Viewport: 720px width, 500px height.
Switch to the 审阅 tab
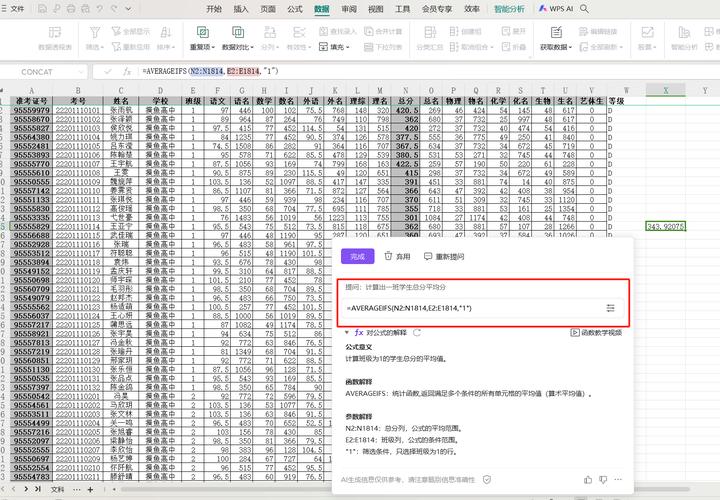[x=349, y=9]
